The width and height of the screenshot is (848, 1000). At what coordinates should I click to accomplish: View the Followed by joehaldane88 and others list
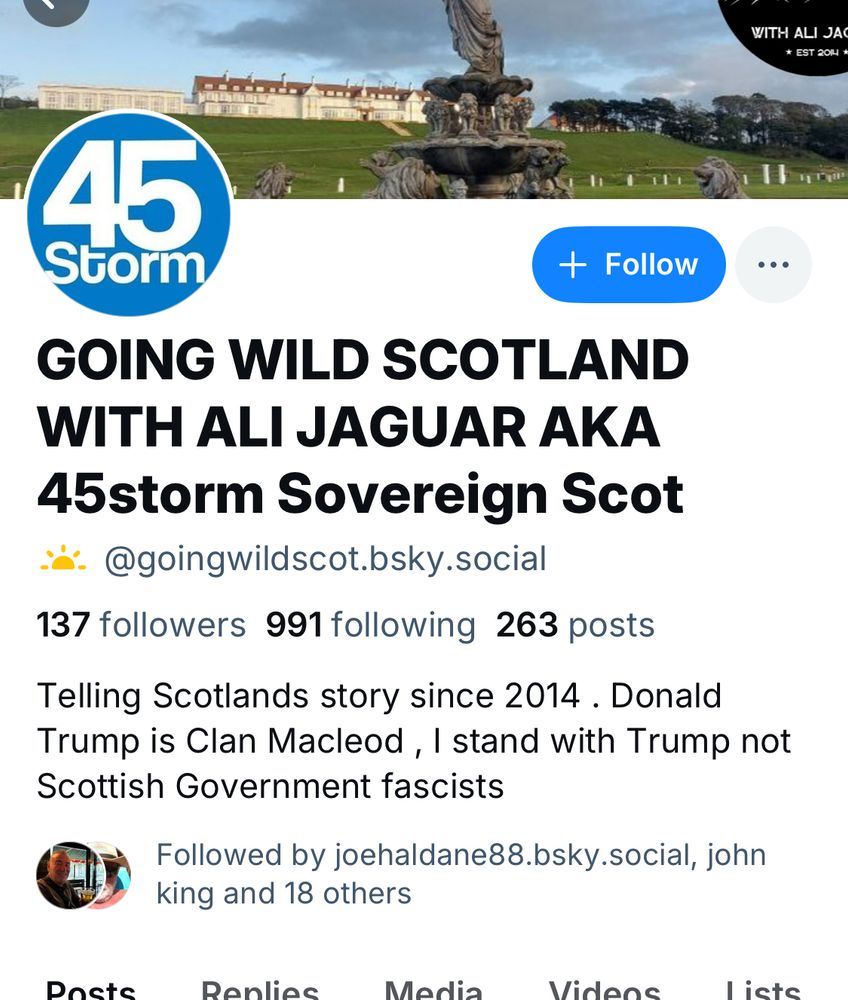[x=461, y=874]
